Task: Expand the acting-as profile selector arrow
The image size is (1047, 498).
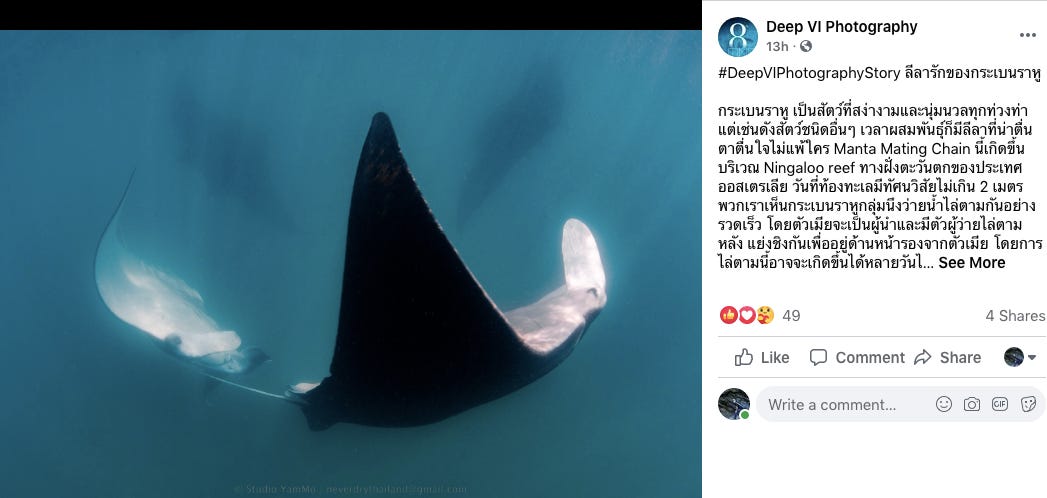Action: pyautogui.click(x=1032, y=358)
